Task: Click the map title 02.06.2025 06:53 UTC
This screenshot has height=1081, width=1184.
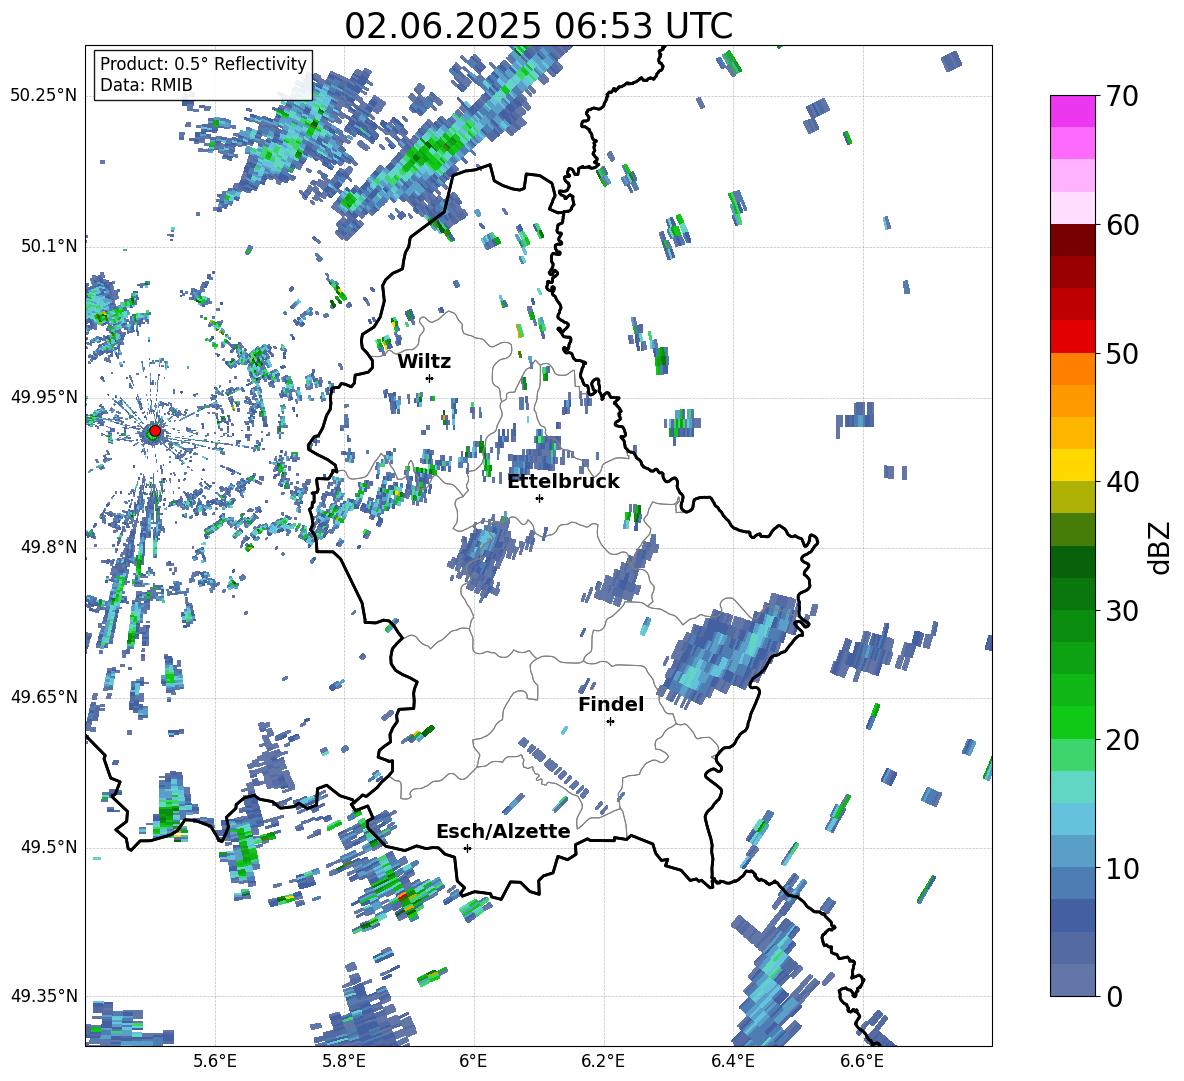Action: (x=538, y=26)
